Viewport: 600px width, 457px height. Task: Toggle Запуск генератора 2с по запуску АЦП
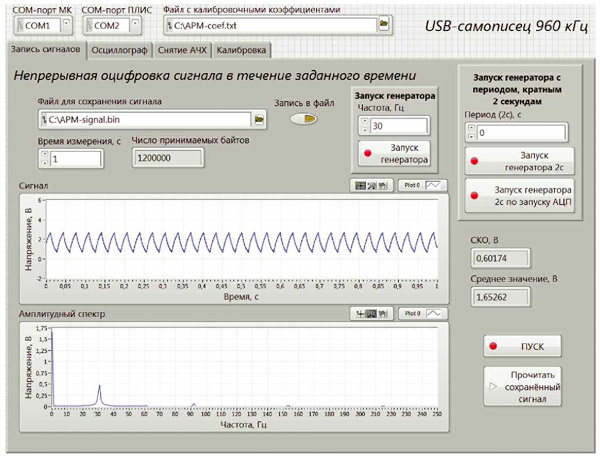click(x=518, y=195)
